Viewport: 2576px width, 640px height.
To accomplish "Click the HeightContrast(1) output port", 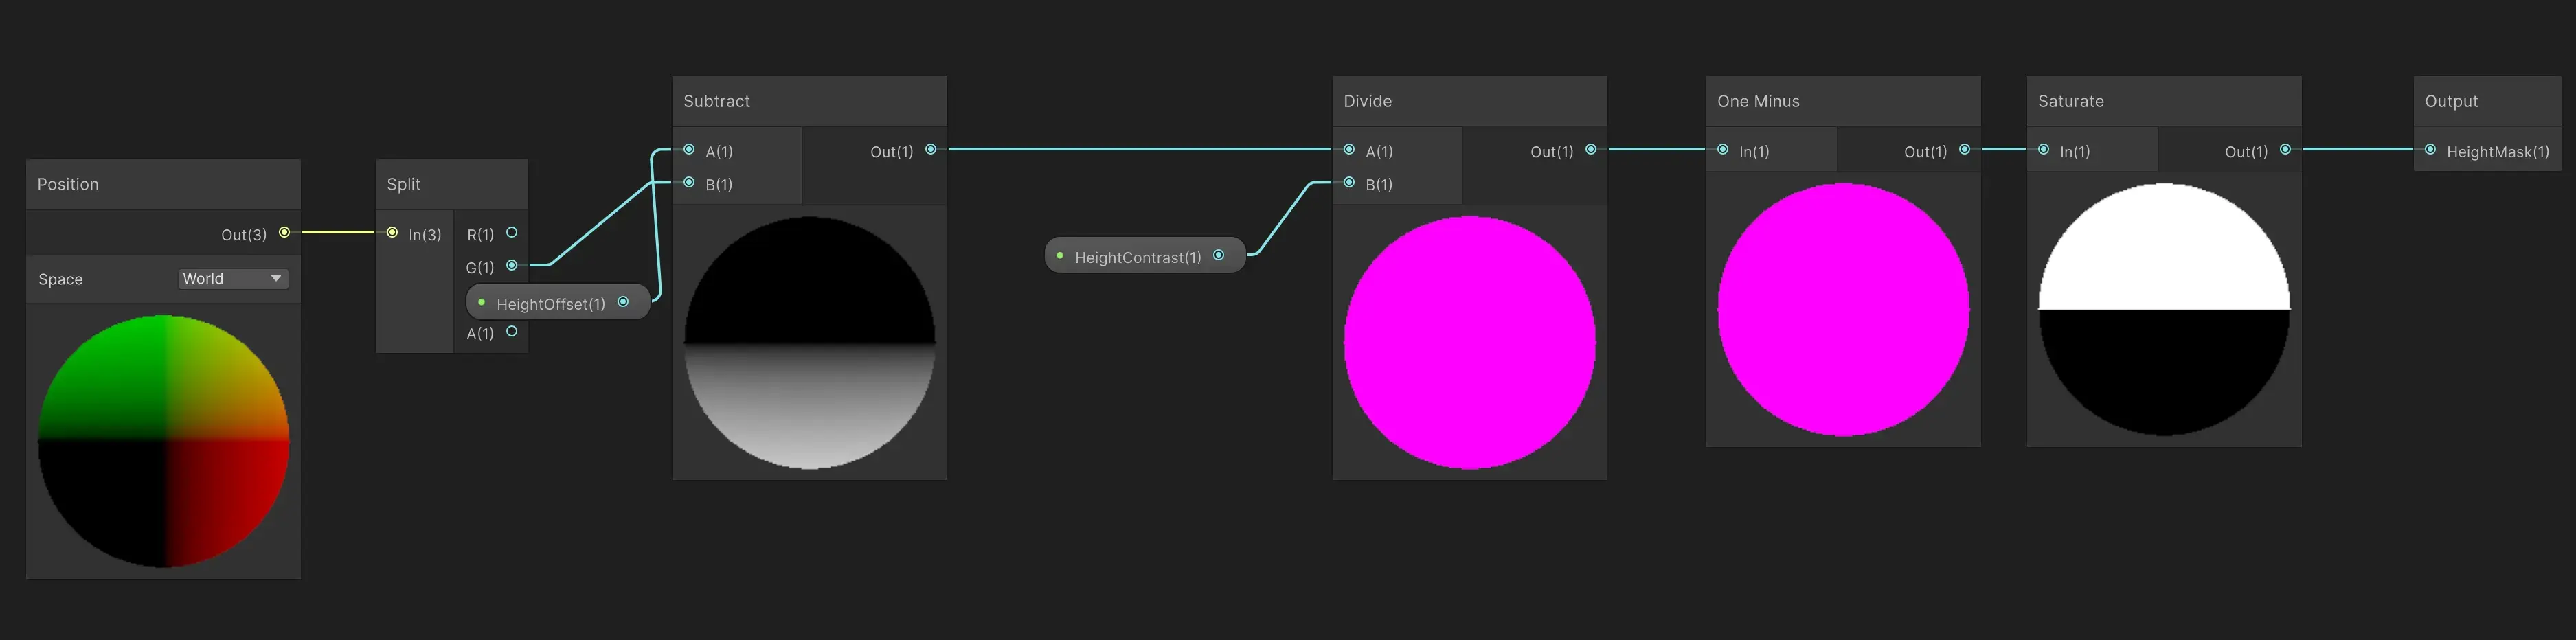I will pyautogui.click(x=1218, y=255).
